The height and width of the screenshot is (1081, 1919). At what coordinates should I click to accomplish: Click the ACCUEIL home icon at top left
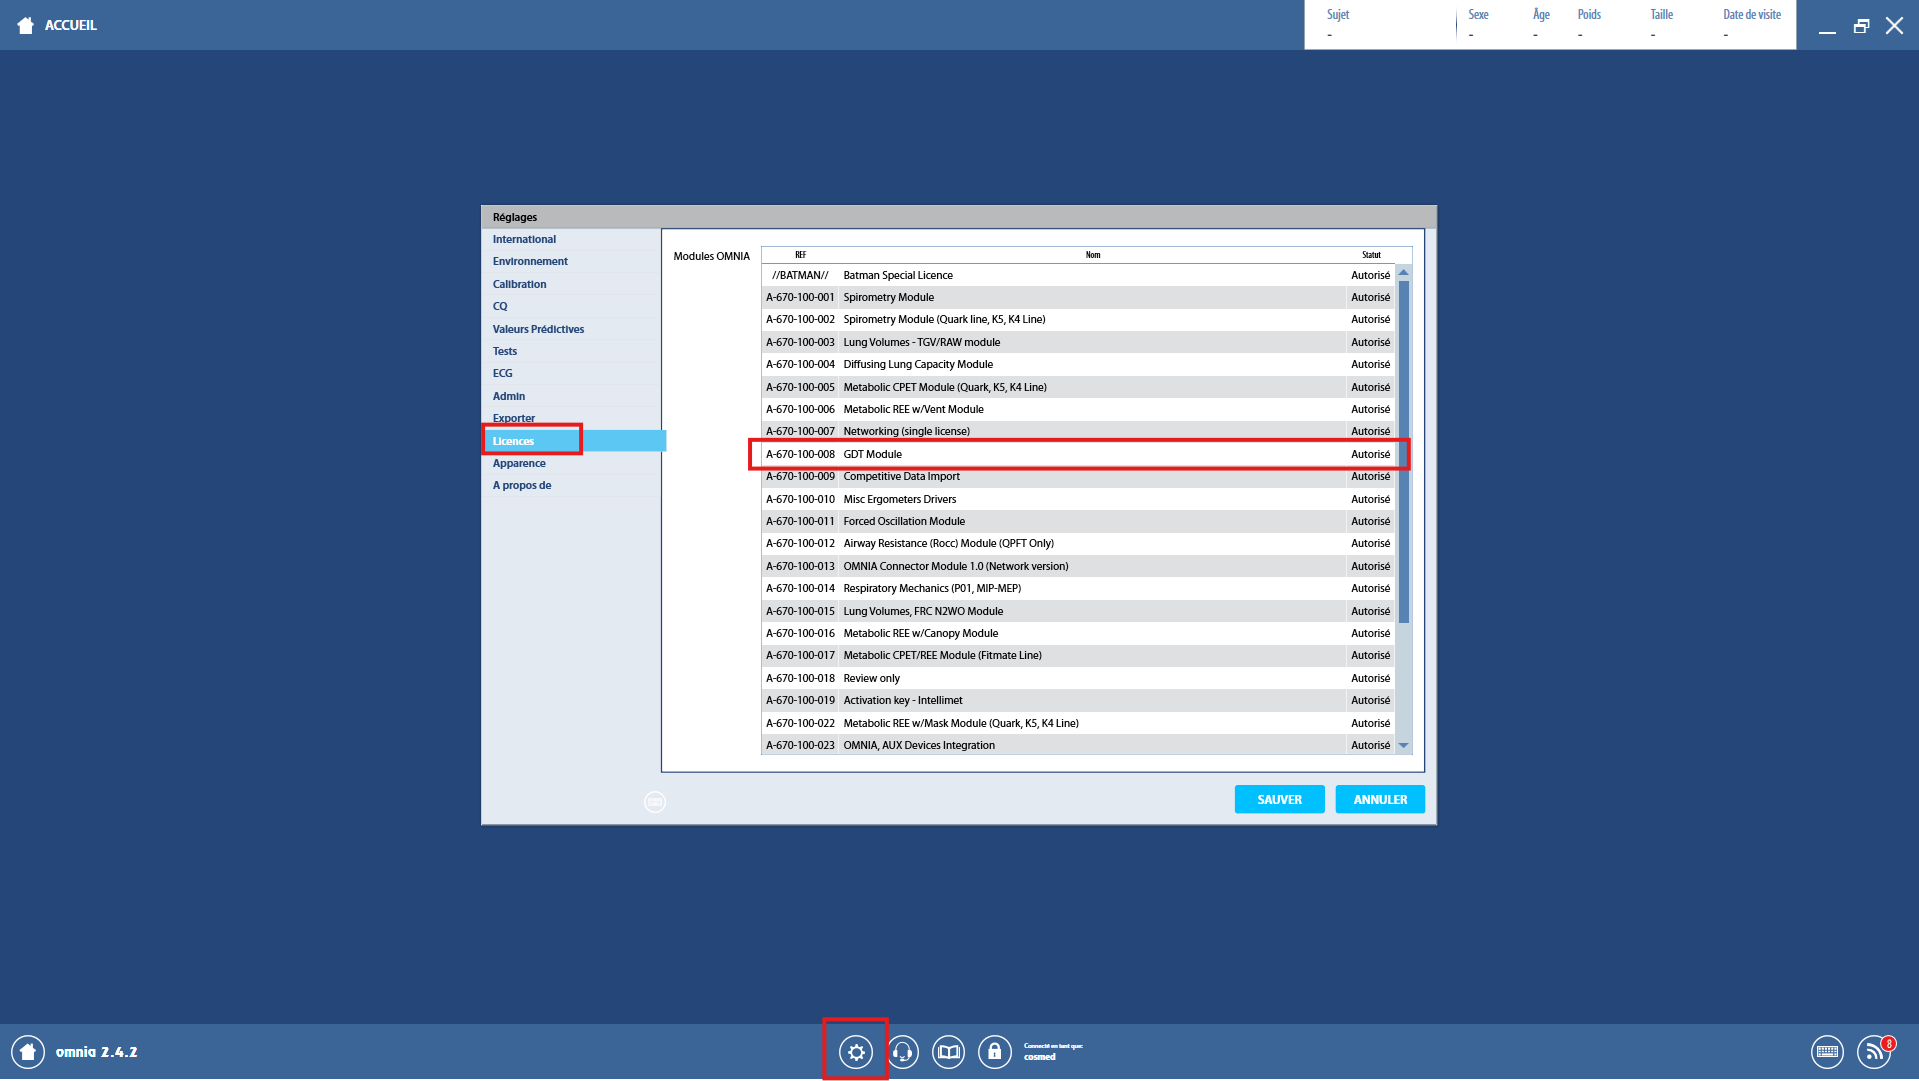pyautogui.click(x=26, y=25)
